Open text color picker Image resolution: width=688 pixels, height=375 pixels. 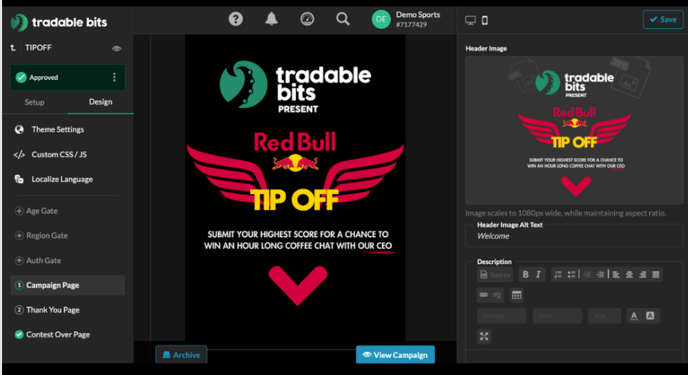pyautogui.click(x=634, y=316)
